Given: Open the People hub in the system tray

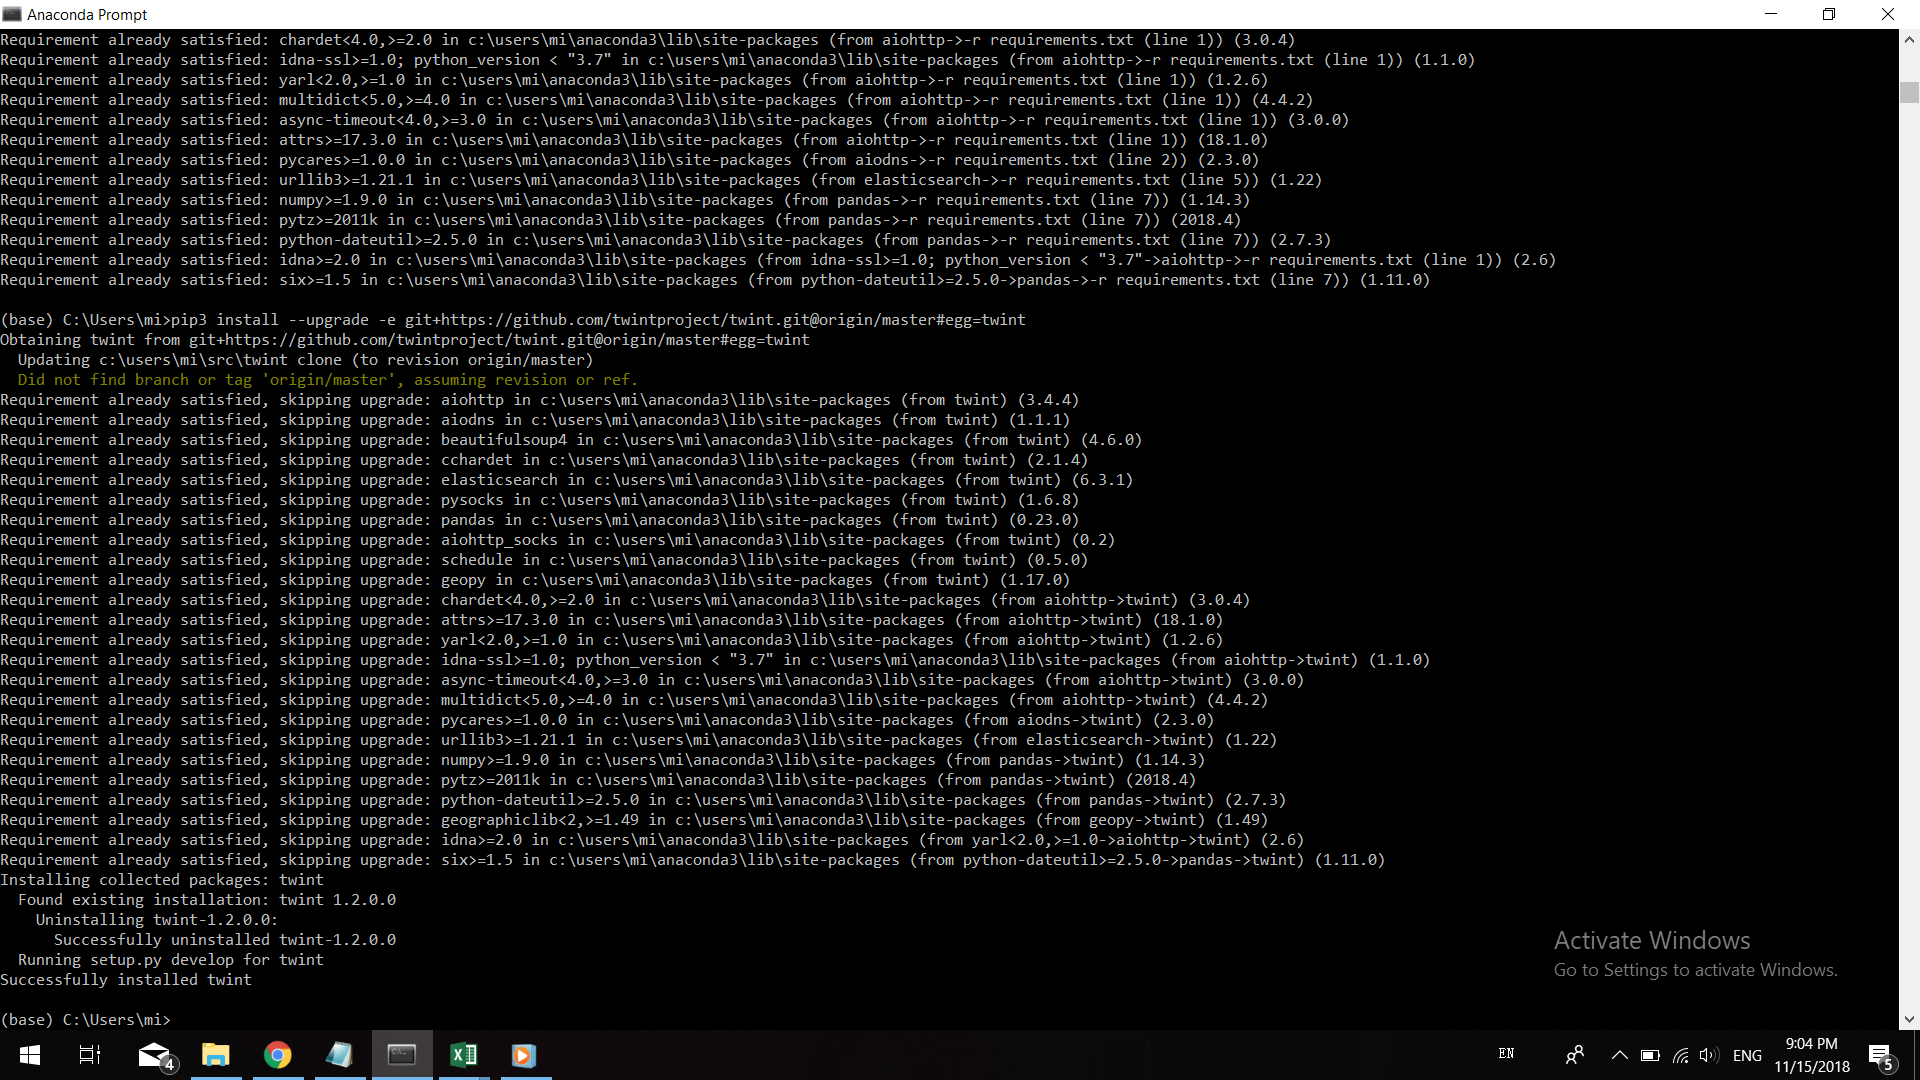Looking at the screenshot, I should (x=1574, y=1055).
